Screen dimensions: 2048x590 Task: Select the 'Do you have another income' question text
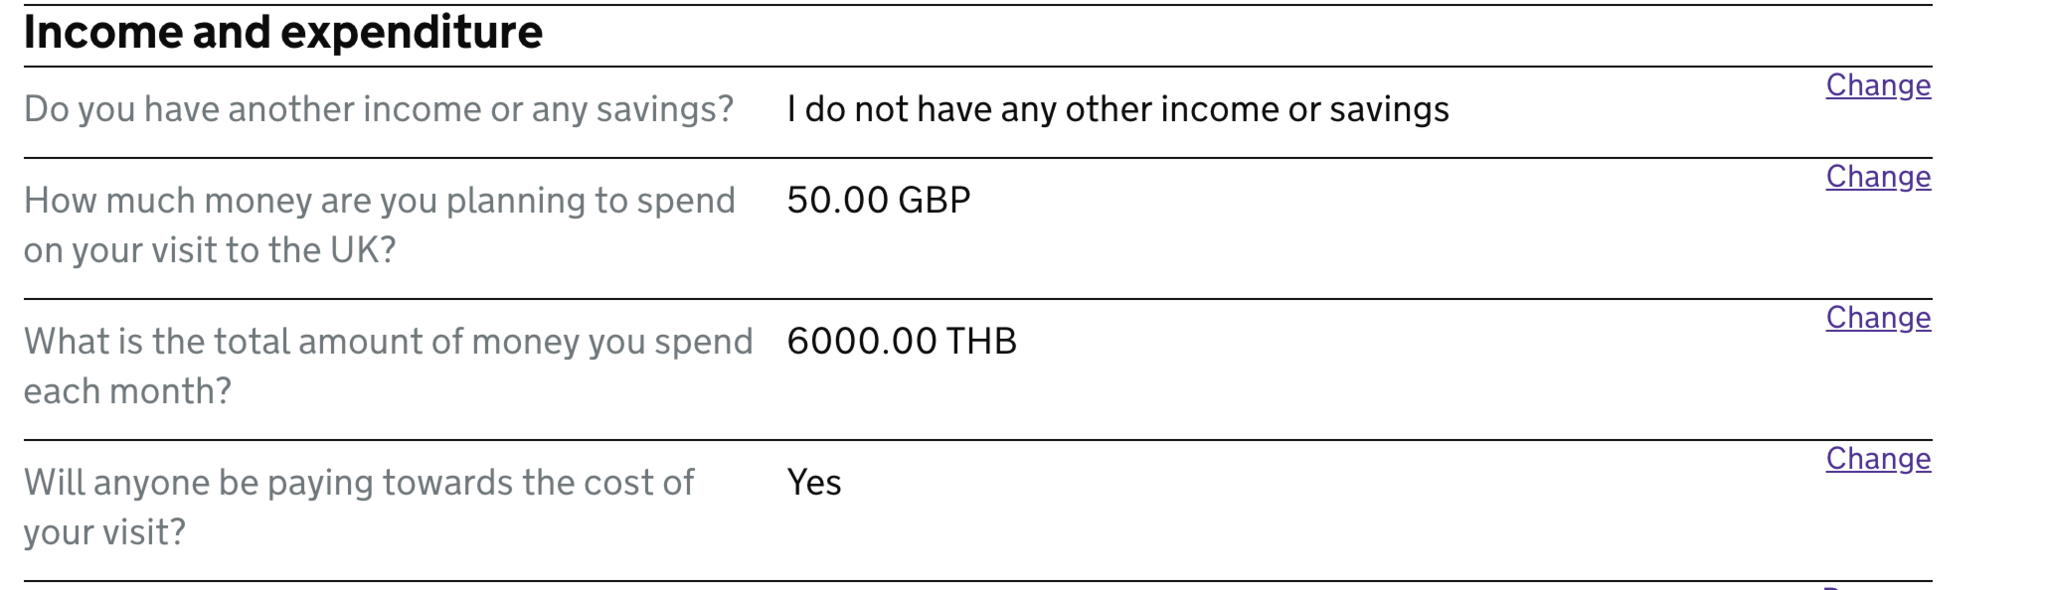coord(379,109)
